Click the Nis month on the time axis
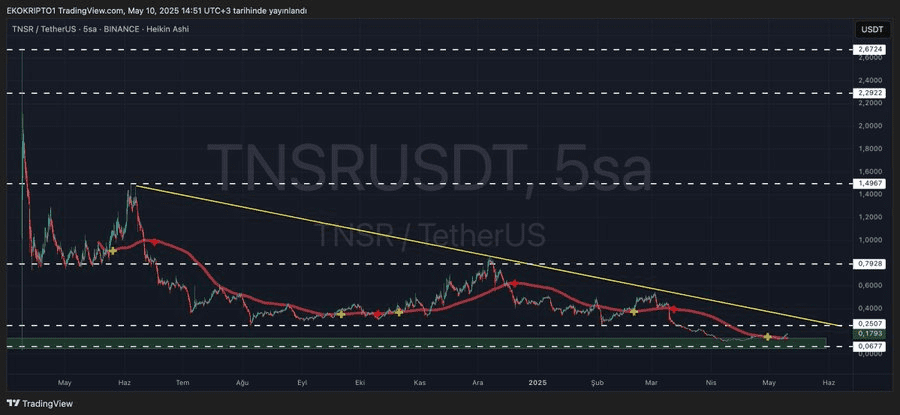900x415 pixels. coord(711,382)
